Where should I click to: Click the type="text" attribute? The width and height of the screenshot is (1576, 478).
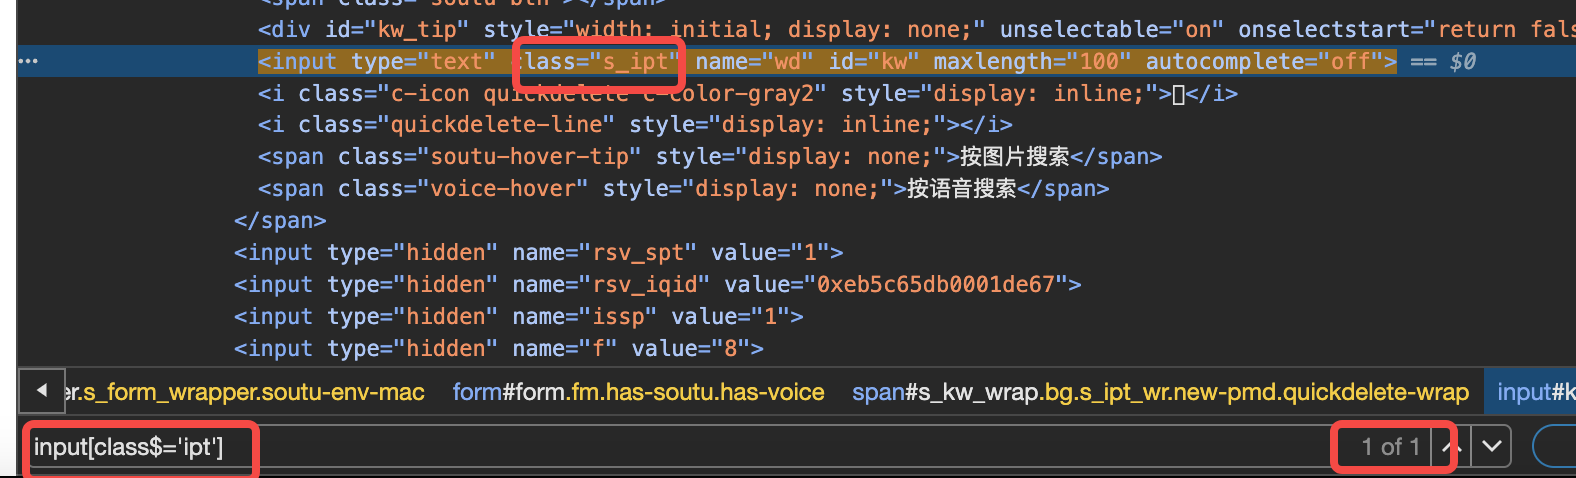click(424, 61)
